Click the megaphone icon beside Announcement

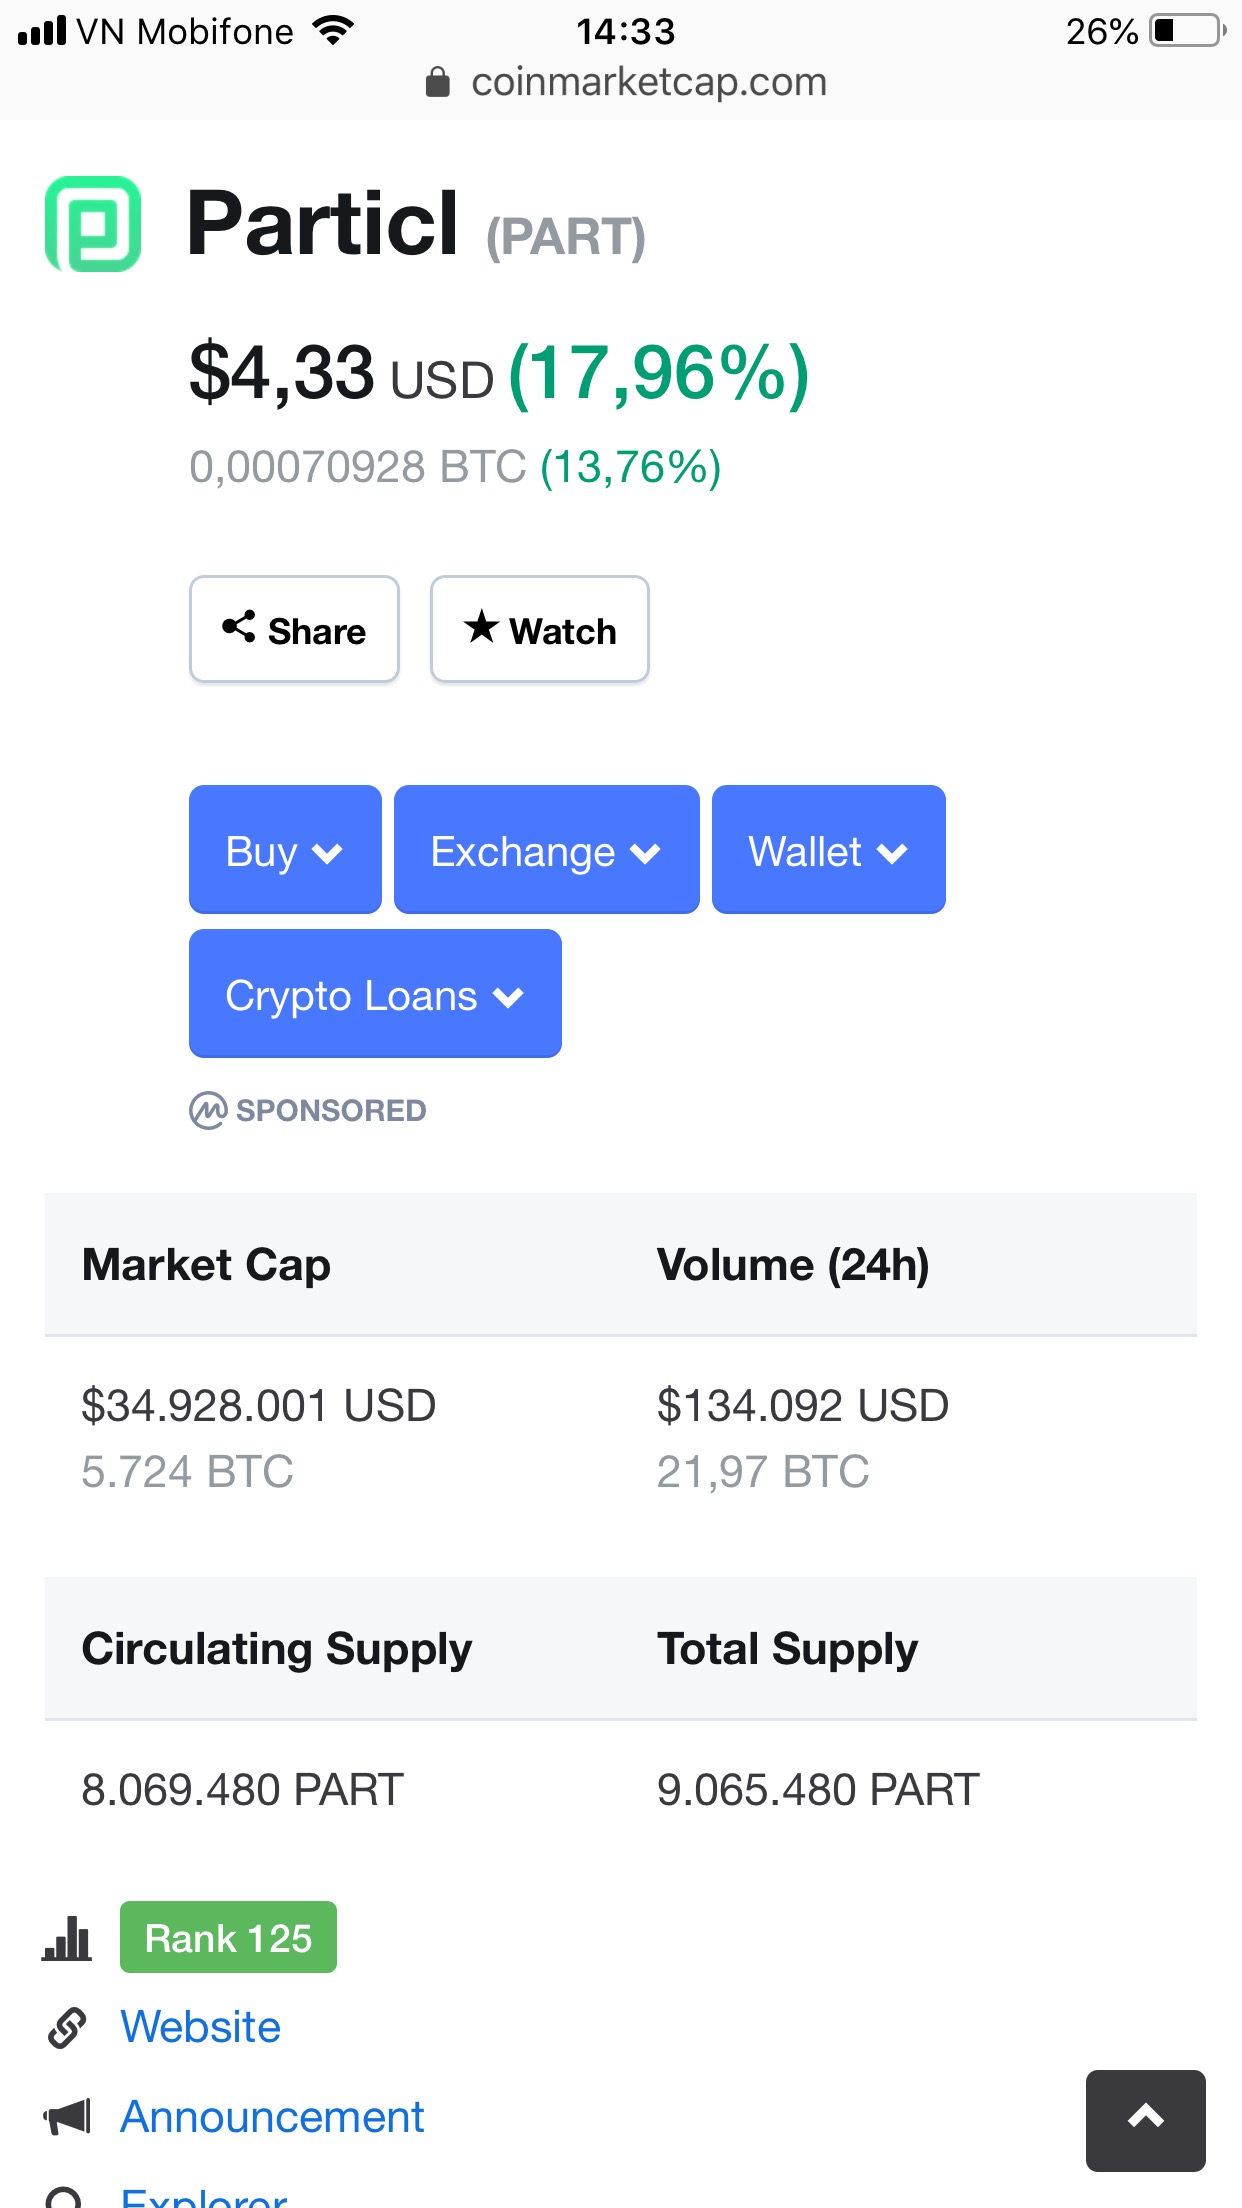click(67, 2116)
